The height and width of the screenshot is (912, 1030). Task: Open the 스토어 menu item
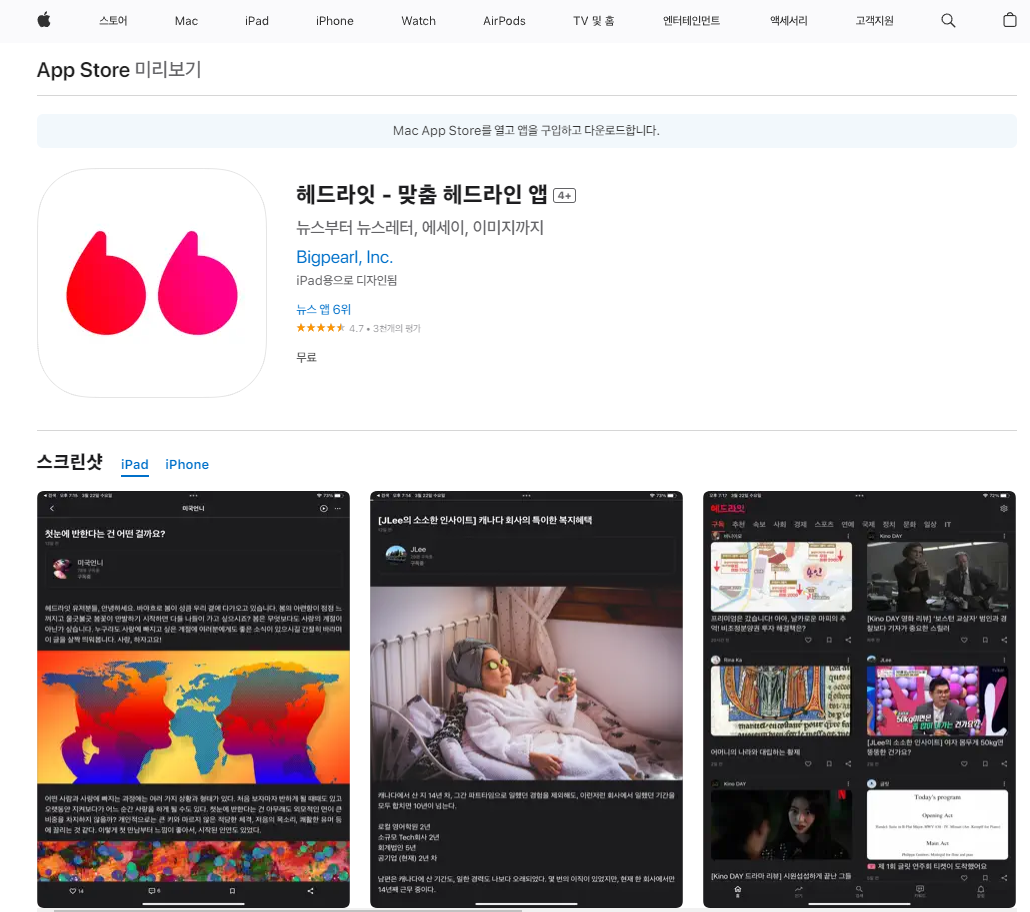[x=113, y=20]
